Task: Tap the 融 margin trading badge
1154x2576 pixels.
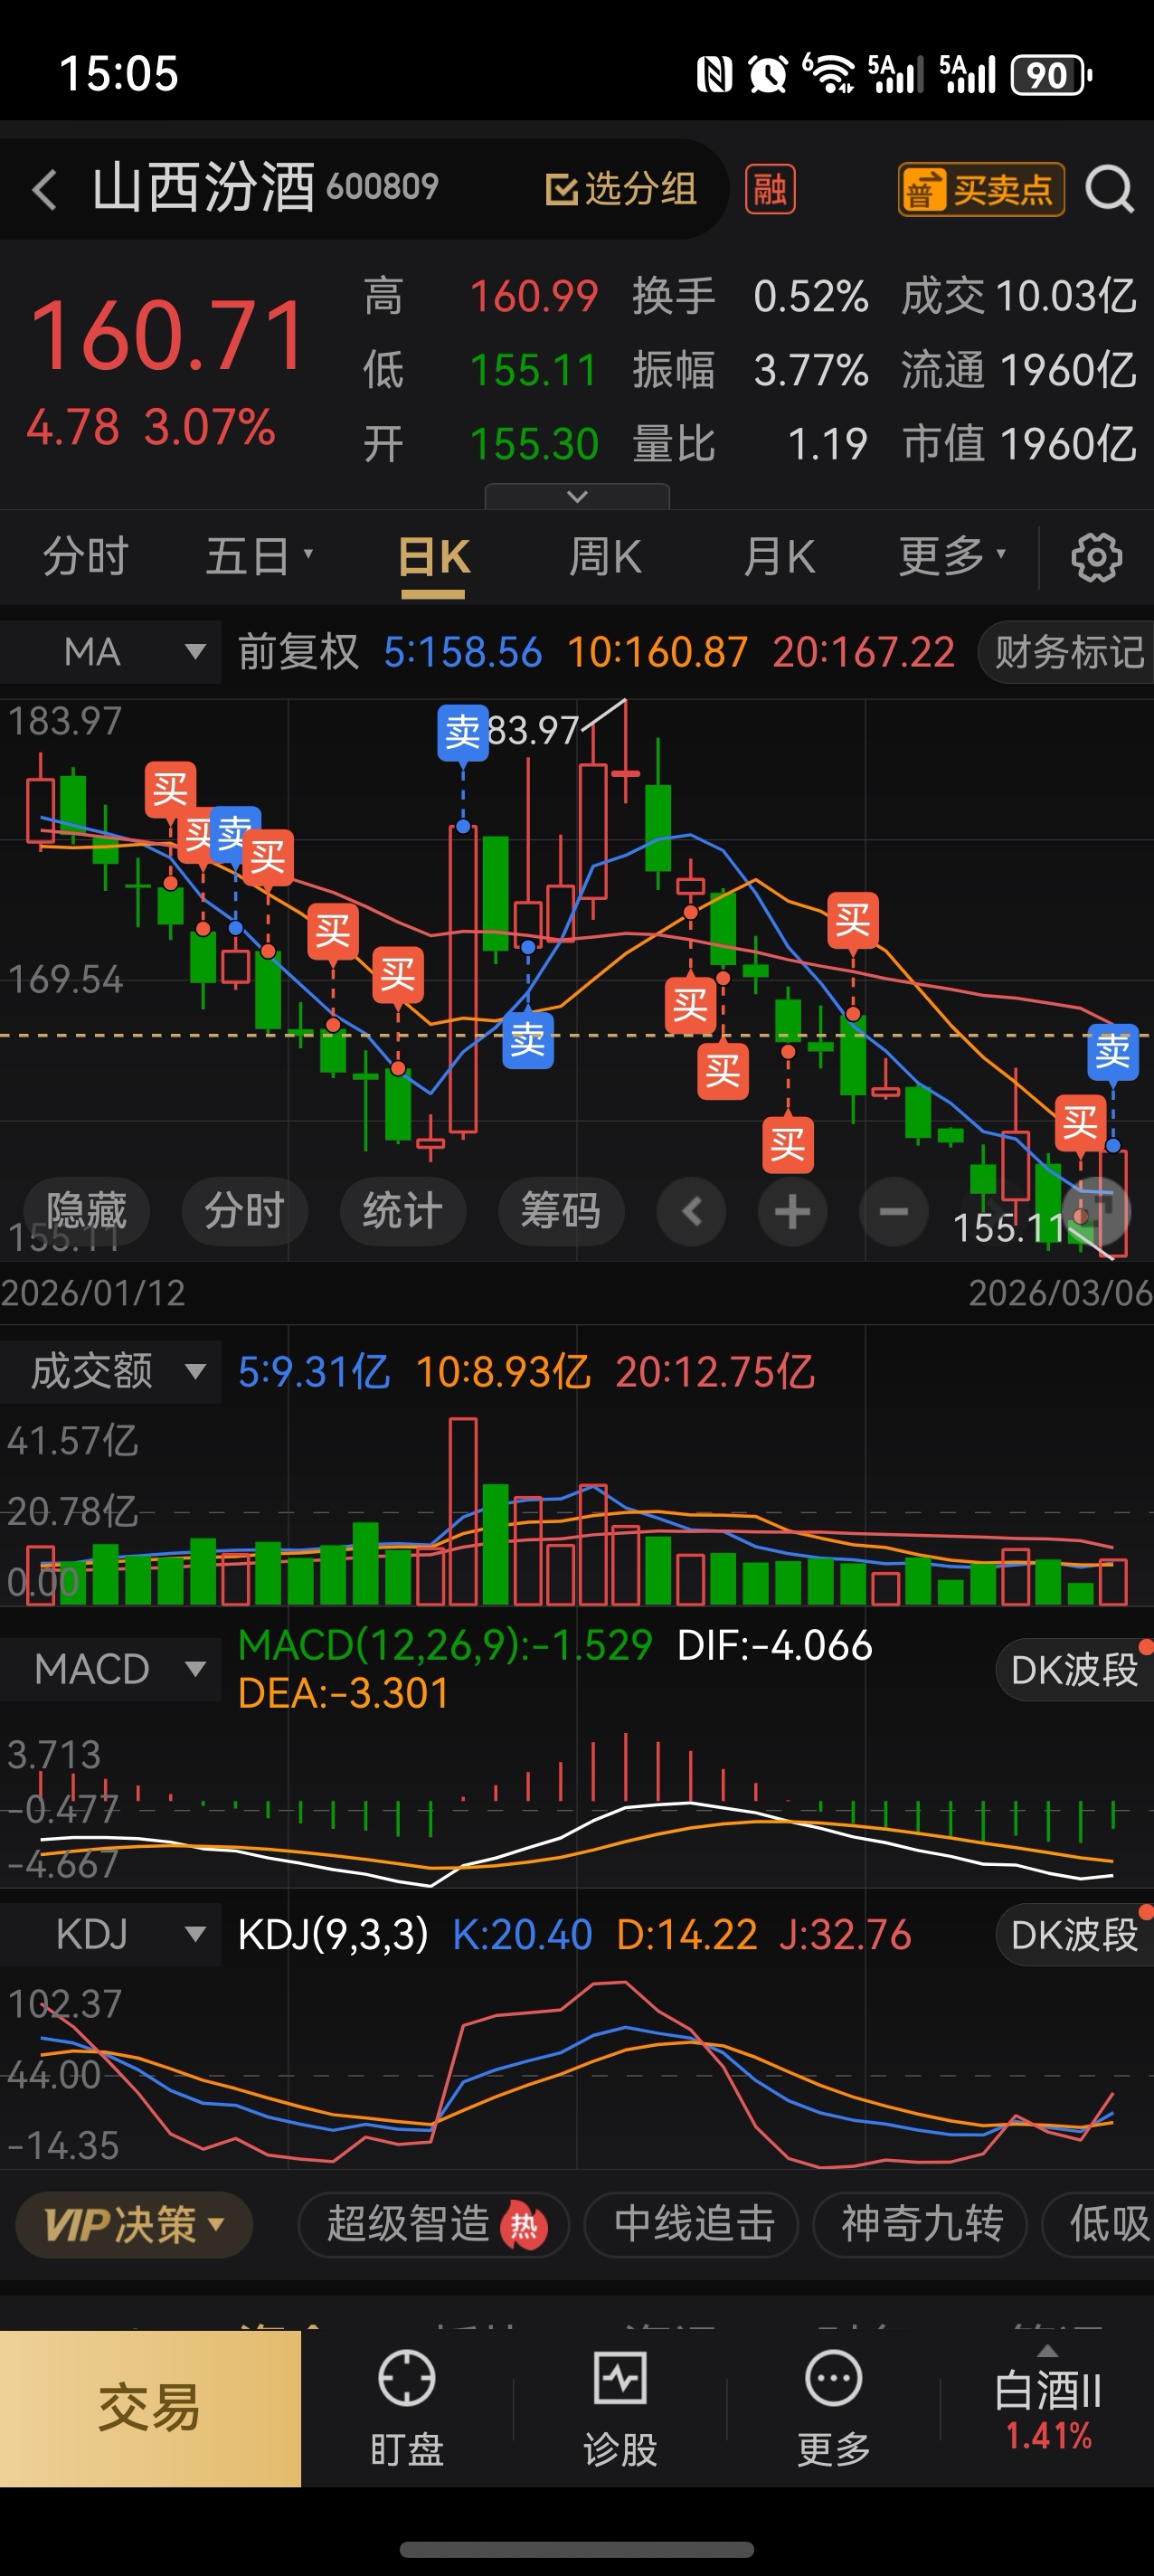Action: coord(769,189)
